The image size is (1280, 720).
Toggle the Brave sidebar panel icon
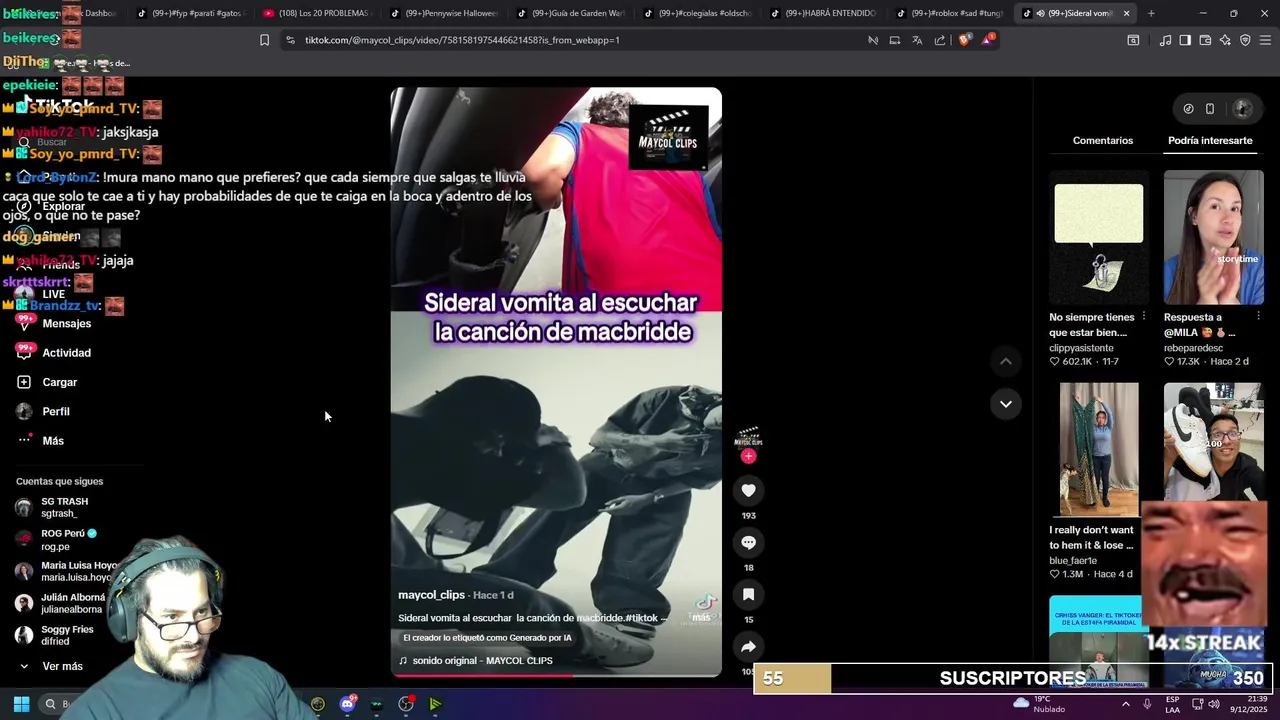click(1185, 40)
